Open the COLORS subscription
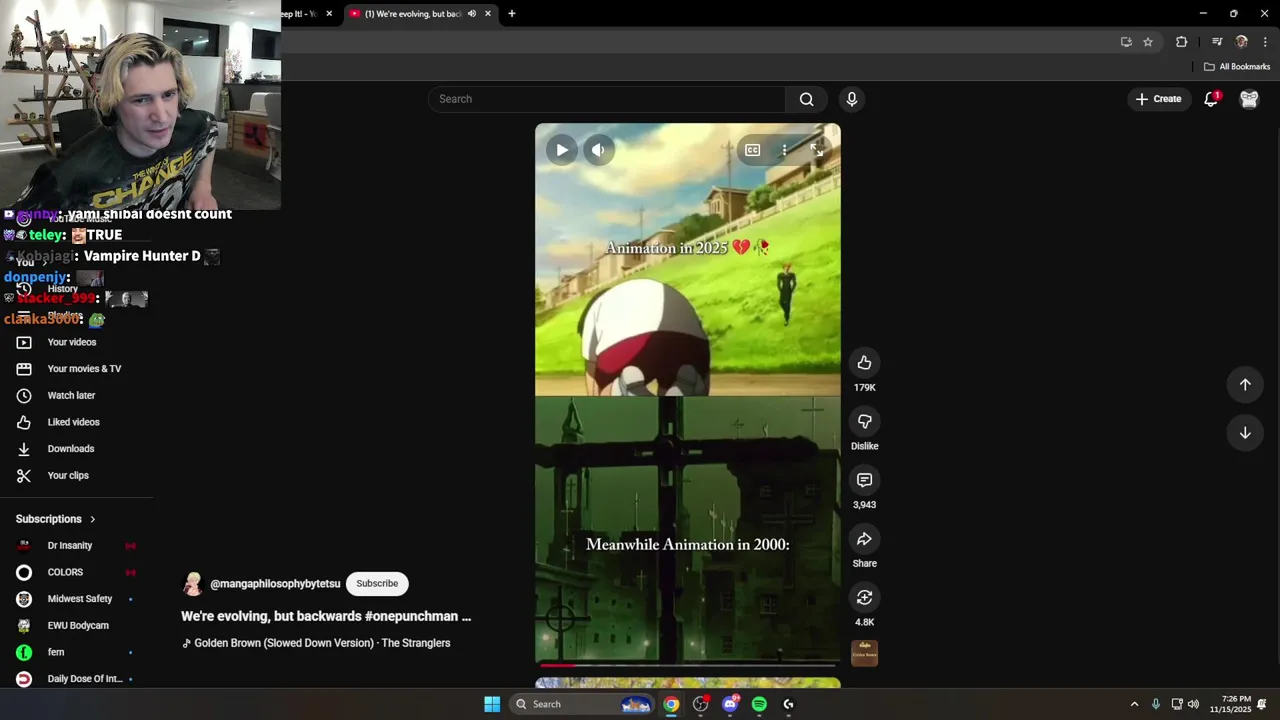Viewport: 1280px width, 720px height. [65, 572]
